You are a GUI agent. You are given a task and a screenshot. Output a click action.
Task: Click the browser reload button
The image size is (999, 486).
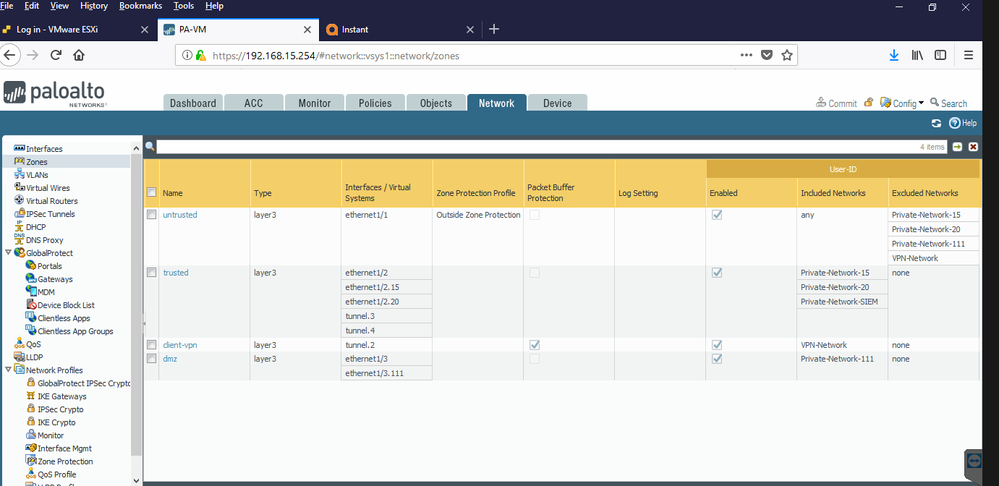(55, 55)
